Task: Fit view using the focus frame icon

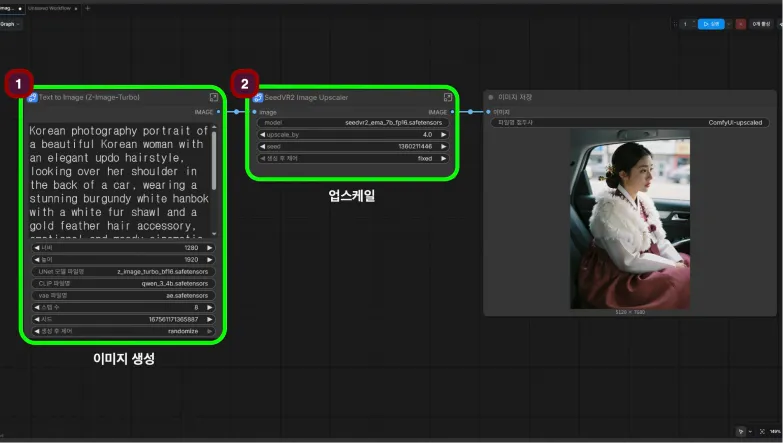Action: click(762, 431)
